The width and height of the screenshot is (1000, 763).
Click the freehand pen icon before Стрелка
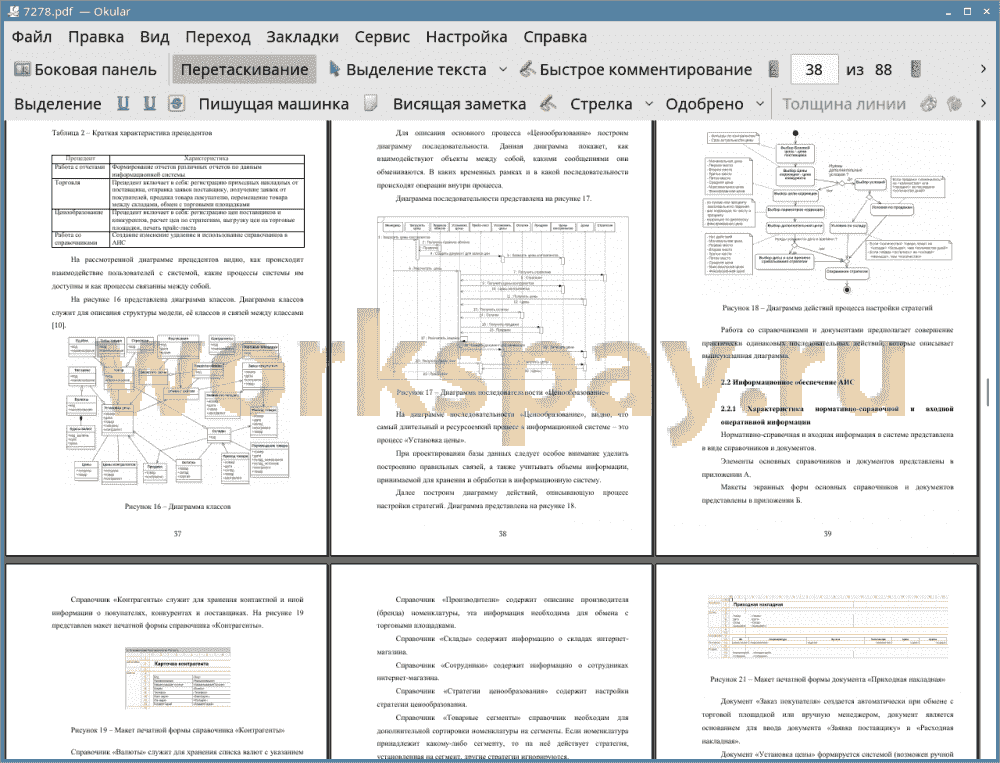pyautogui.click(x=548, y=103)
